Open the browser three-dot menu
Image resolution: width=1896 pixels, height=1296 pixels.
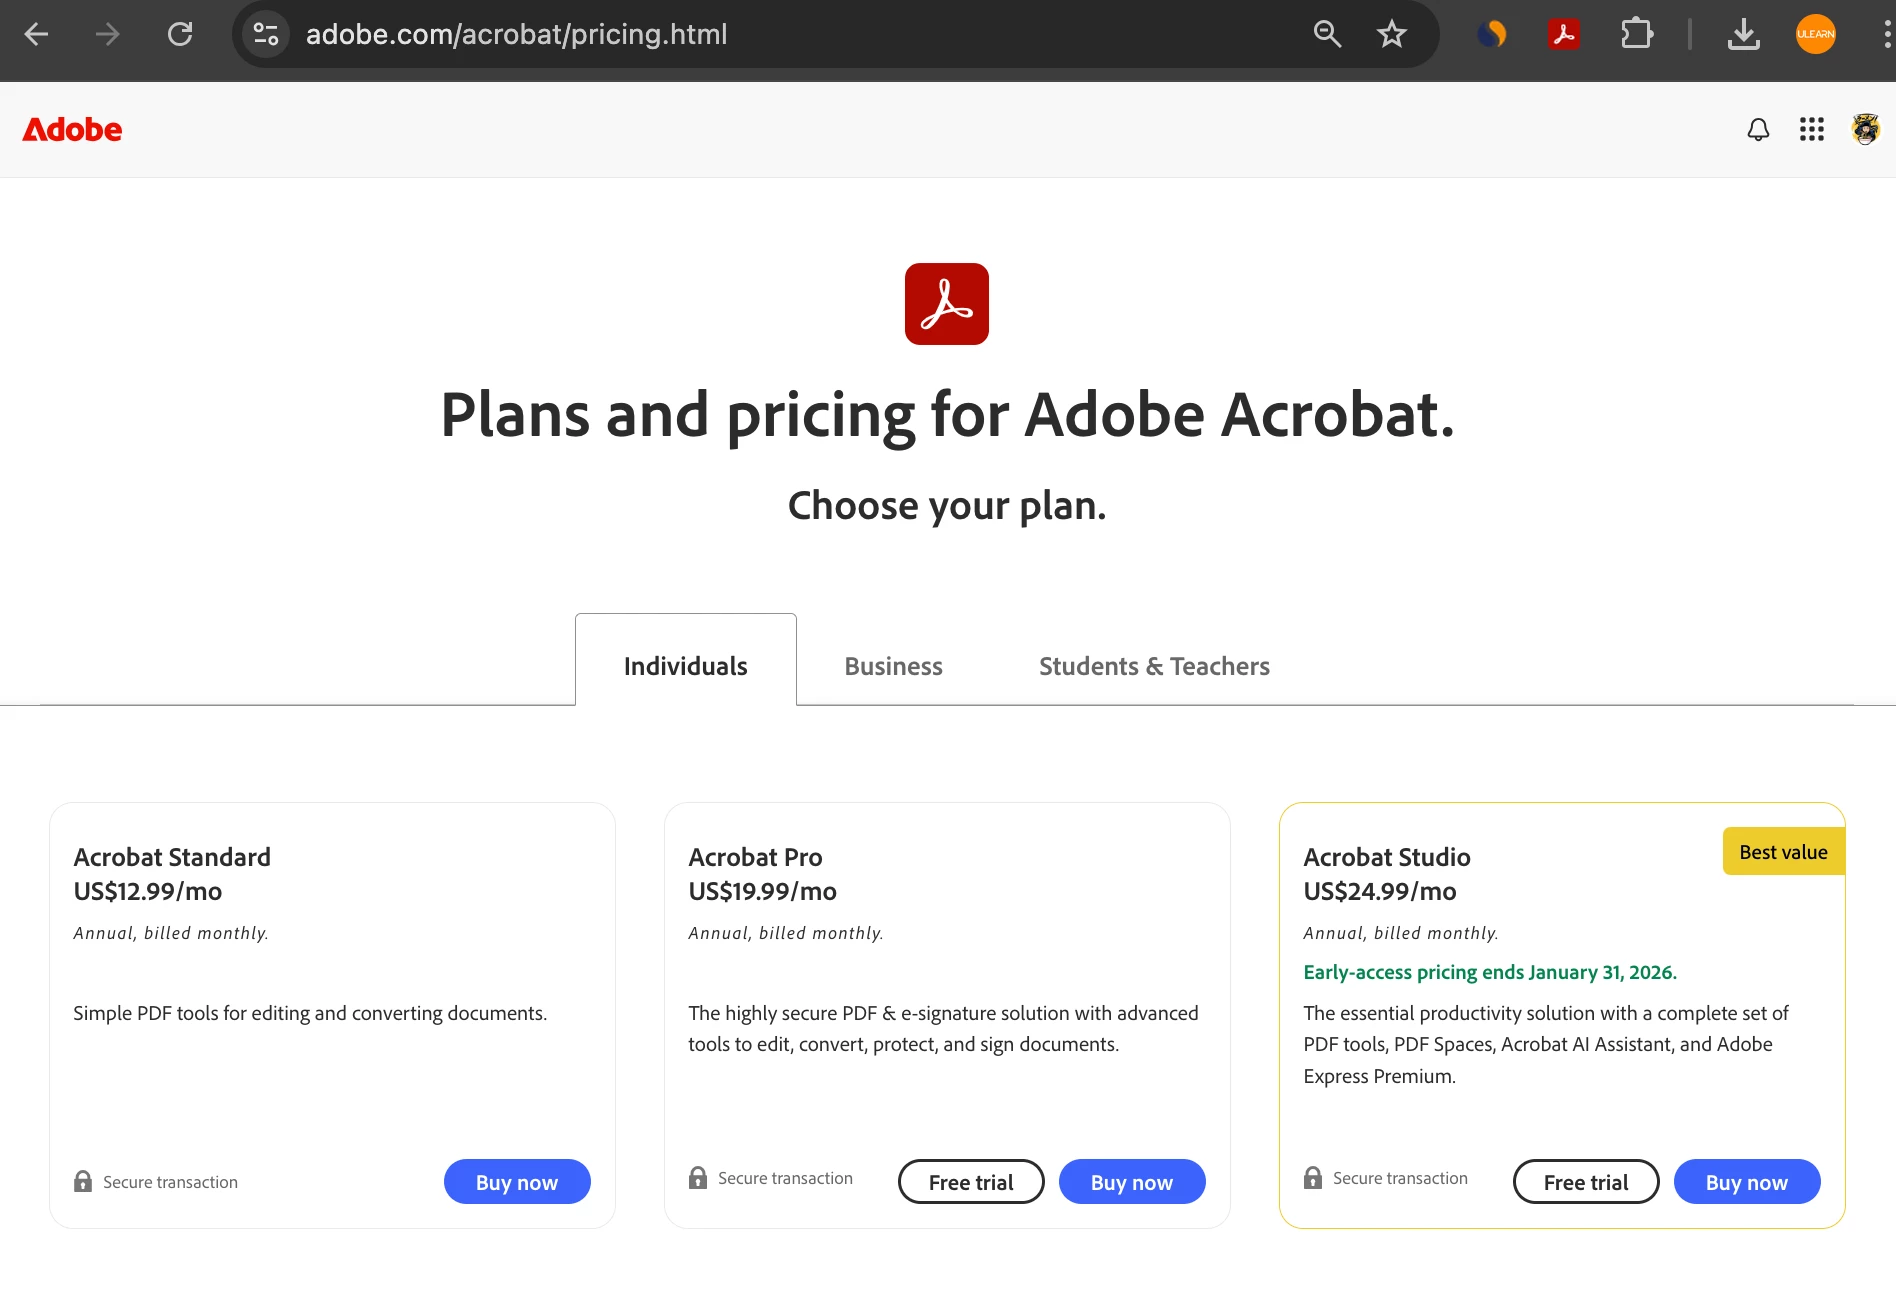click(x=1886, y=34)
